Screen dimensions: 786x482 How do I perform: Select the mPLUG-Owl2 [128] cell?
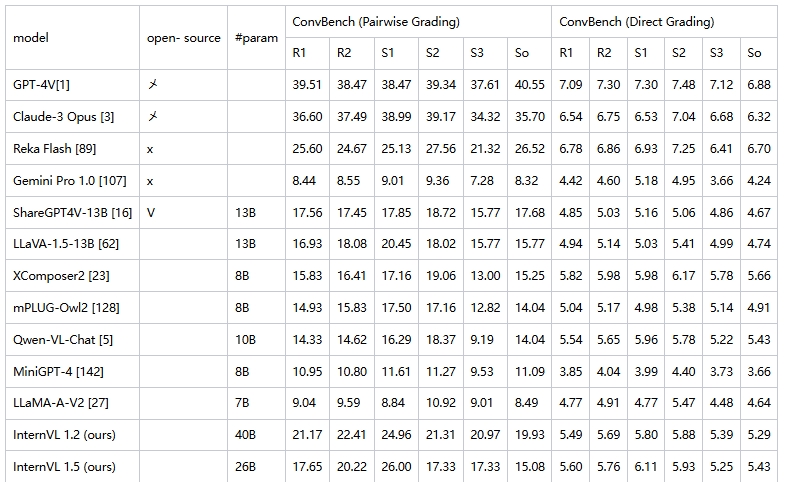point(66,308)
